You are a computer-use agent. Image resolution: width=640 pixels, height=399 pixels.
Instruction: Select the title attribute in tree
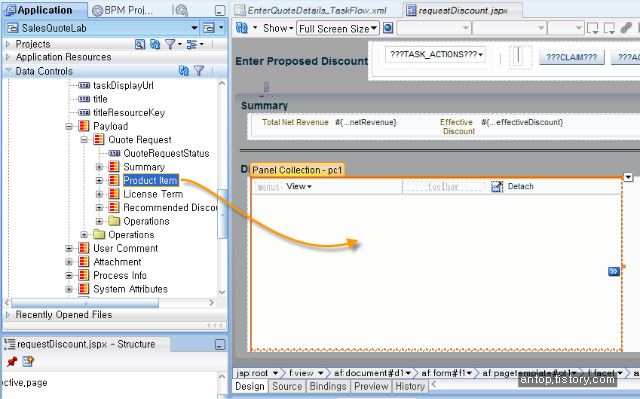pyautogui.click(x=100, y=99)
